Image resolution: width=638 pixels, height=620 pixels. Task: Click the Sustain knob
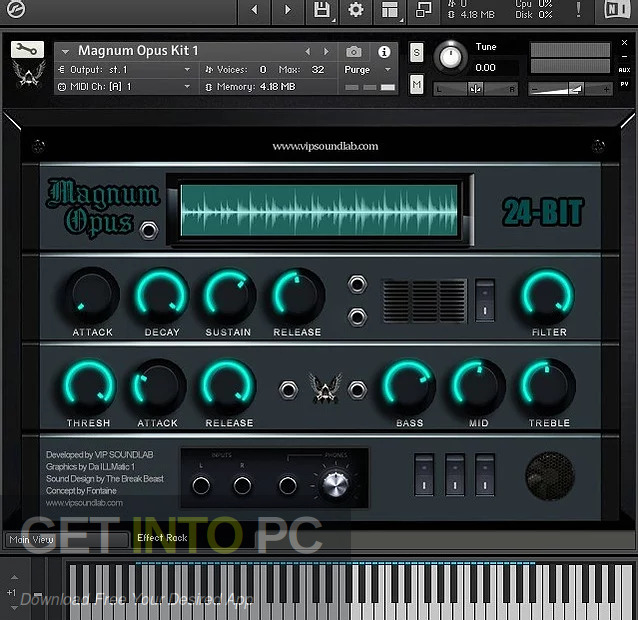pos(229,295)
